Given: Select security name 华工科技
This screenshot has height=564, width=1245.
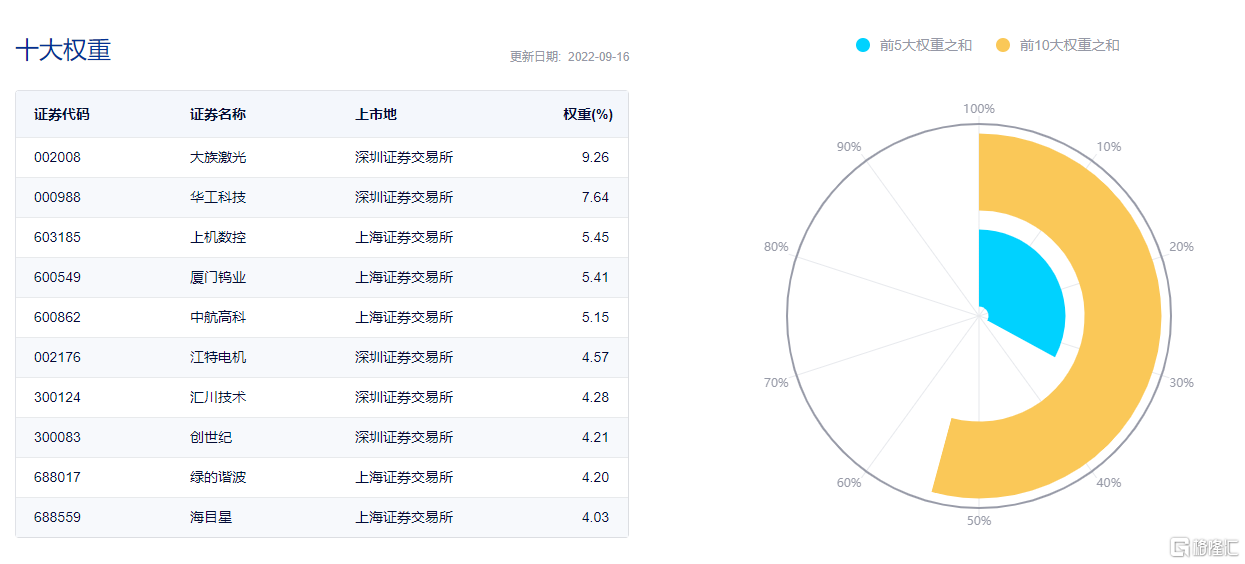Looking at the screenshot, I should click(218, 197).
